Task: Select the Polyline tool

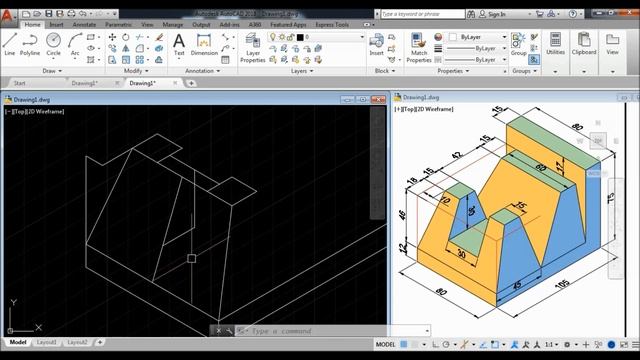Action: click(x=30, y=44)
